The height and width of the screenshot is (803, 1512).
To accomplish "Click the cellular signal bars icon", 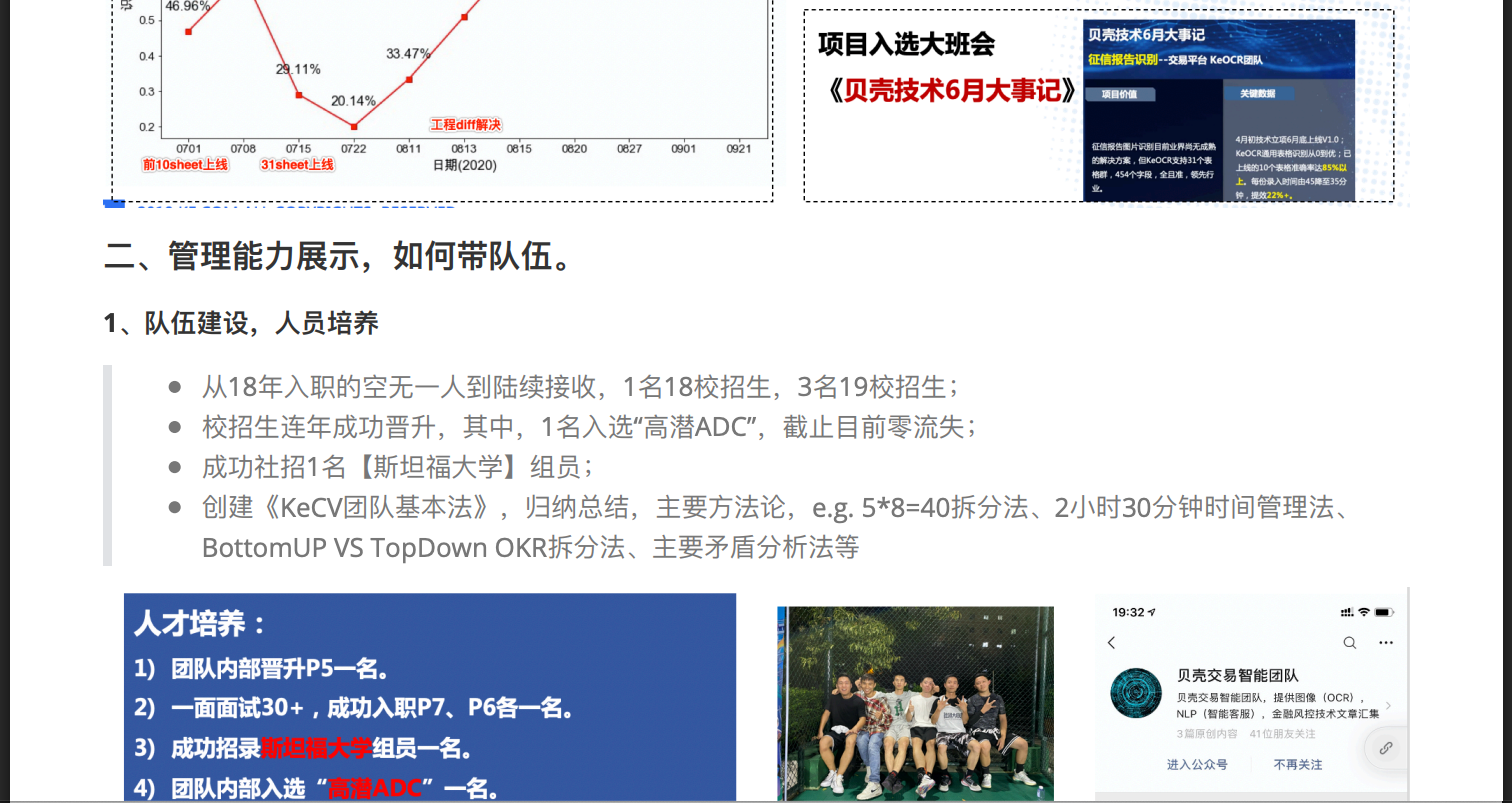I will coord(1346,612).
